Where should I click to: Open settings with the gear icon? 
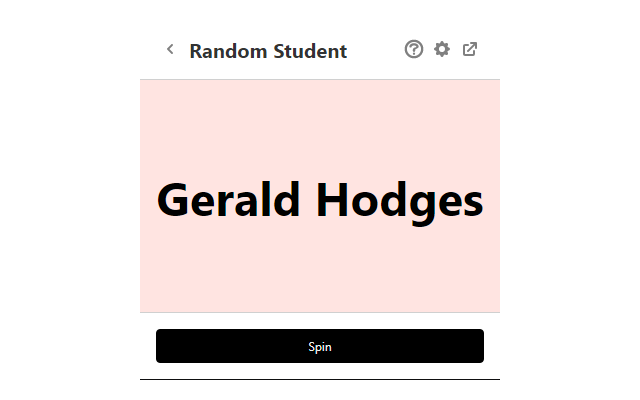pyautogui.click(x=442, y=49)
